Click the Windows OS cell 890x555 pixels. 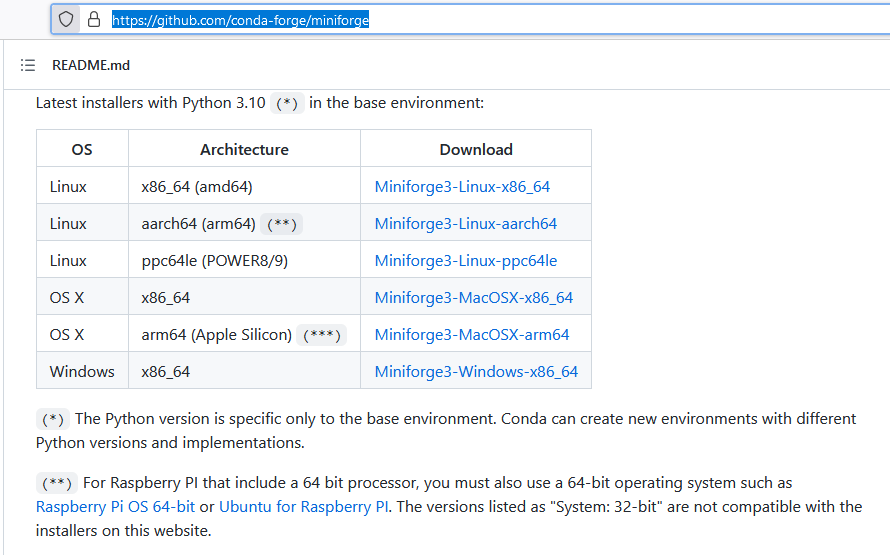(82, 372)
